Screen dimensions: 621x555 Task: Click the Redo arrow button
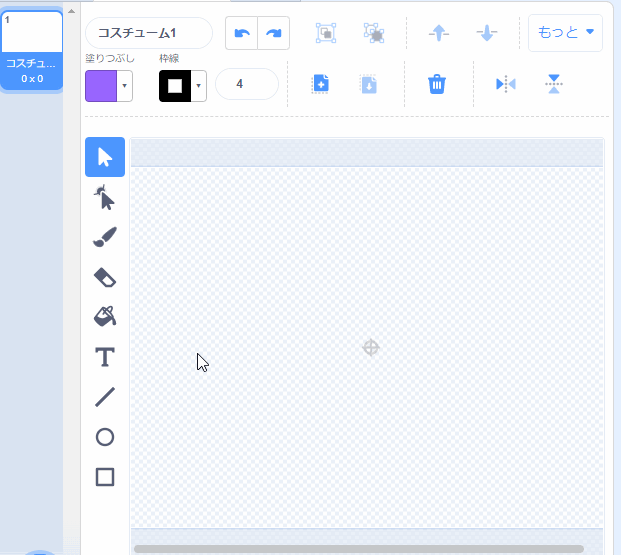[x=273, y=33]
